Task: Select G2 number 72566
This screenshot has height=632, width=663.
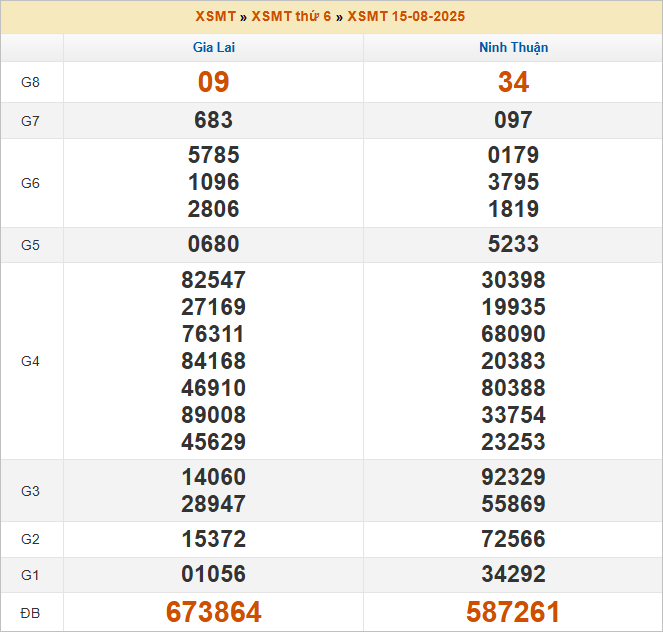Action: tap(513, 539)
